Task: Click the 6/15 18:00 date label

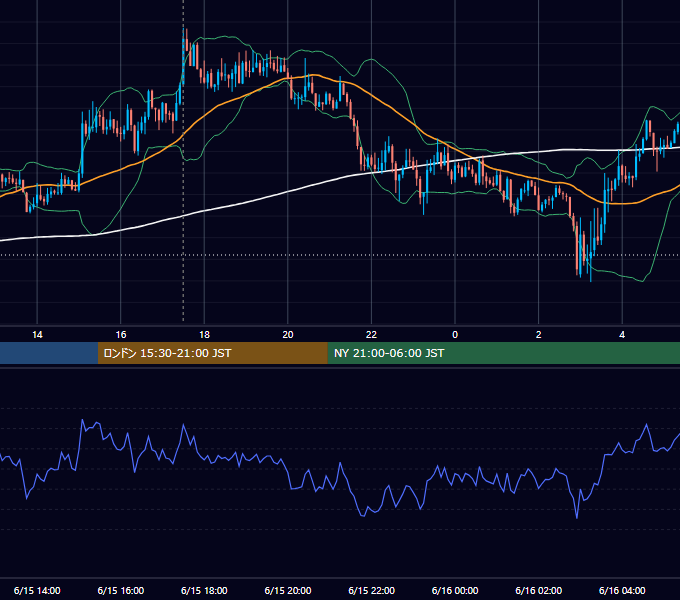Action: (204, 590)
